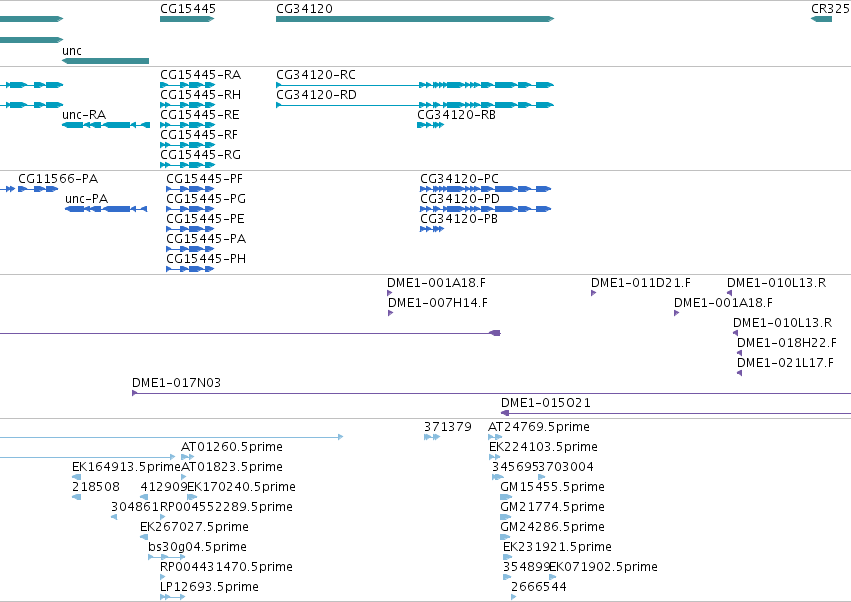
Task: Select transcript CG15445-RH
Action: point(200,95)
